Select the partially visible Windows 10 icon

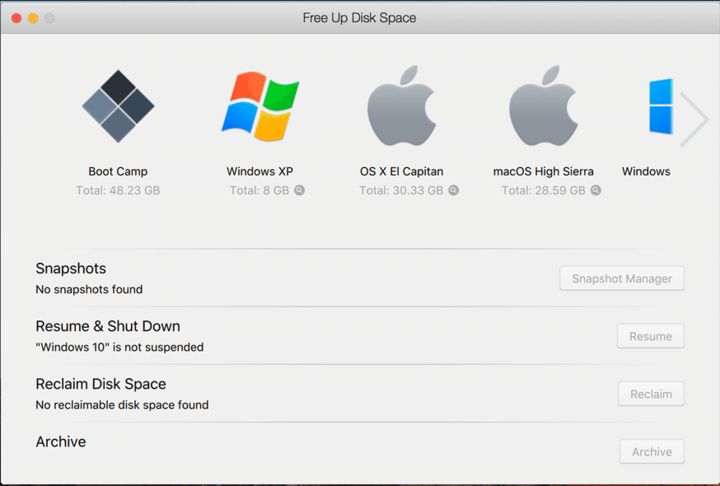tap(661, 106)
